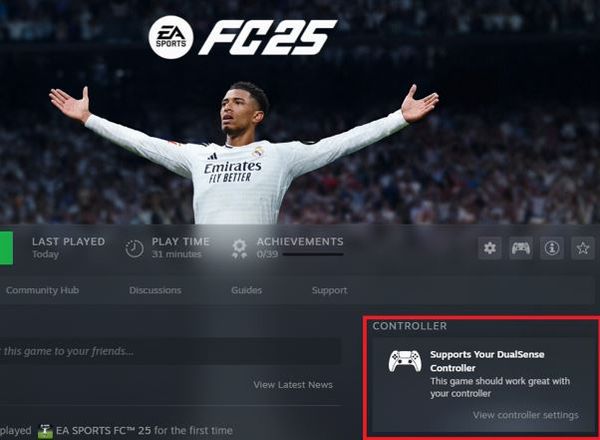Open the Guides tab
600x440 pixels.
pos(246,290)
